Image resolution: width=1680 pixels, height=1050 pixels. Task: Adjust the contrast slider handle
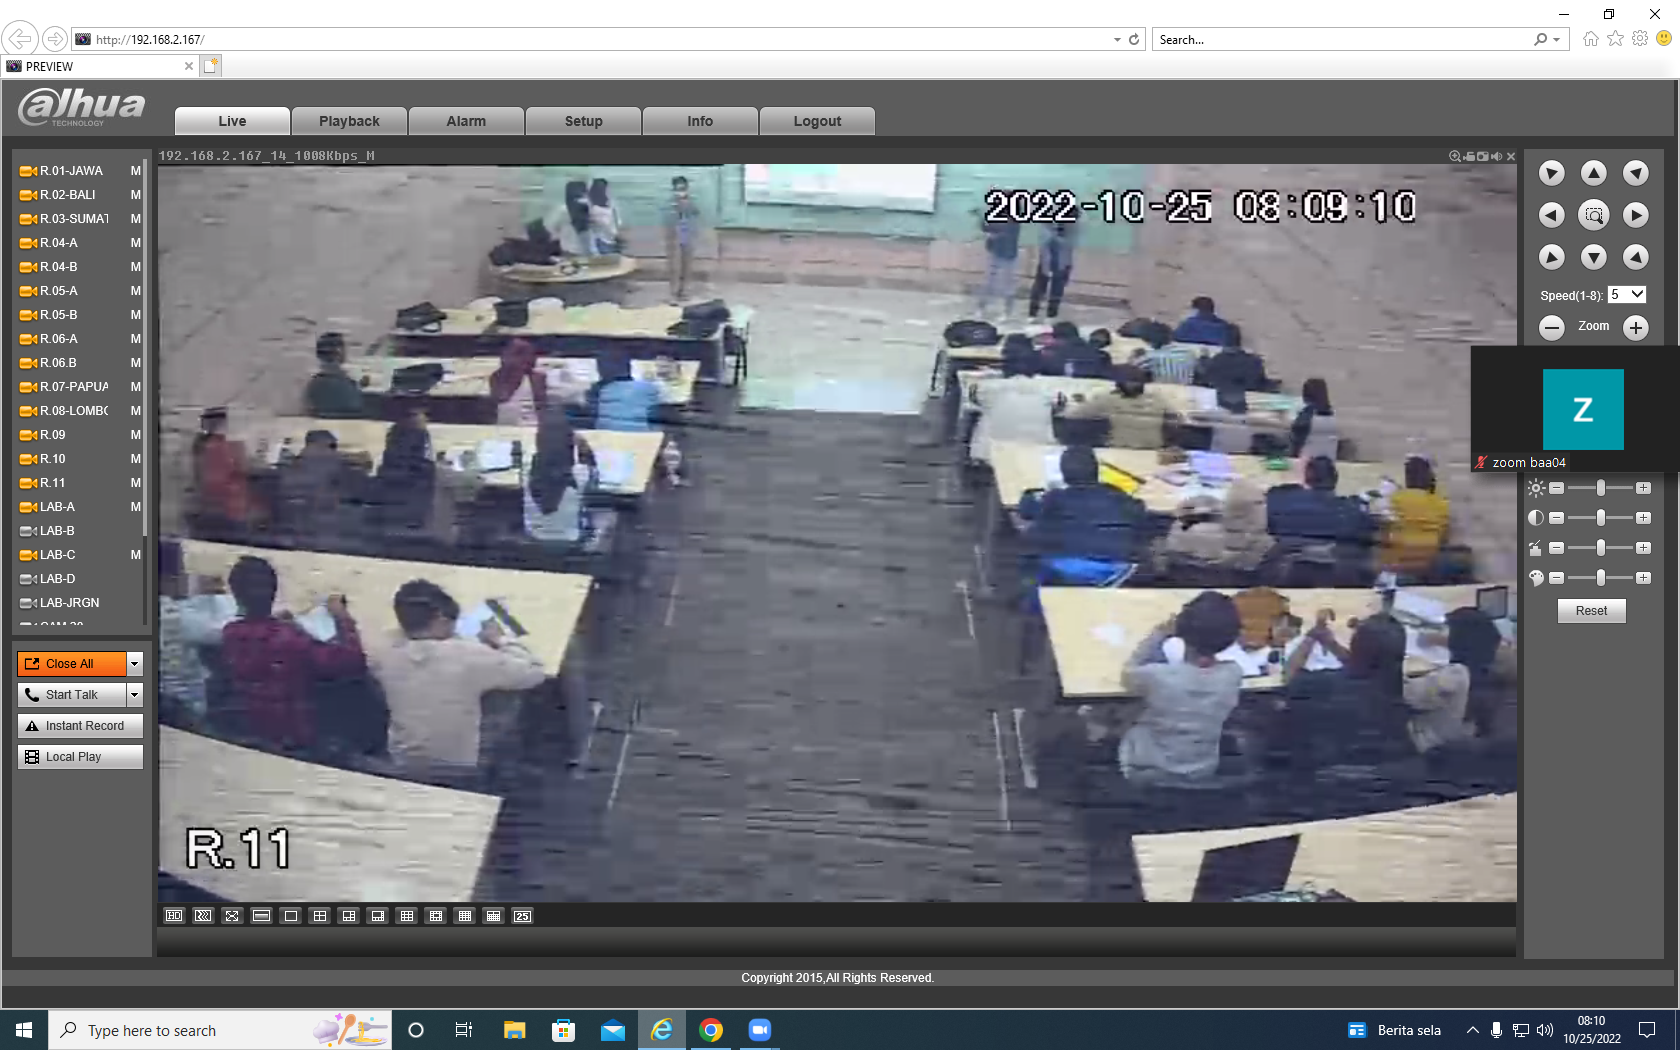pyautogui.click(x=1601, y=518)
